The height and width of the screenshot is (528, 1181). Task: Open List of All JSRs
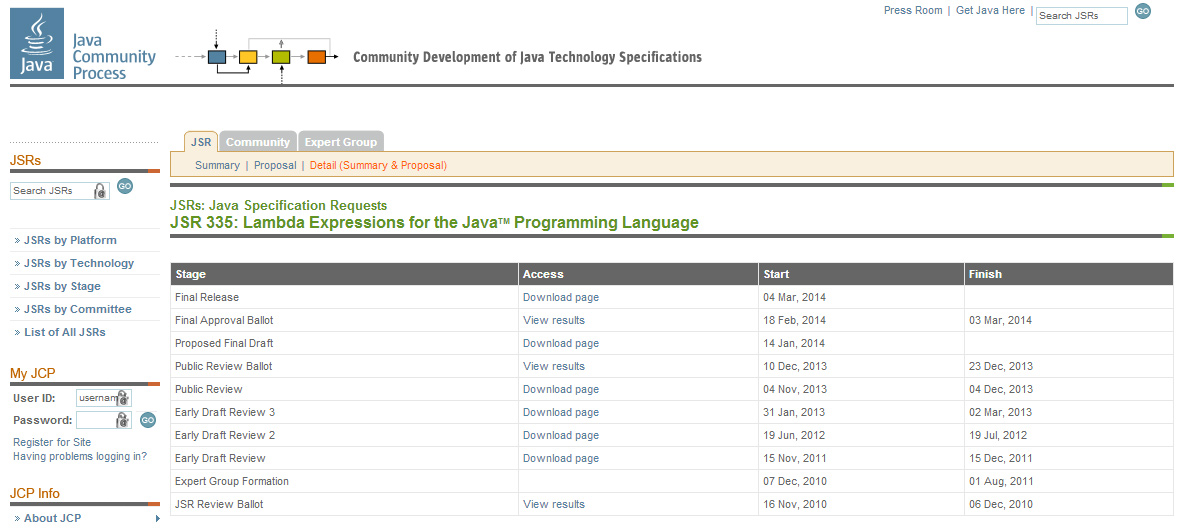pos(65,332)
